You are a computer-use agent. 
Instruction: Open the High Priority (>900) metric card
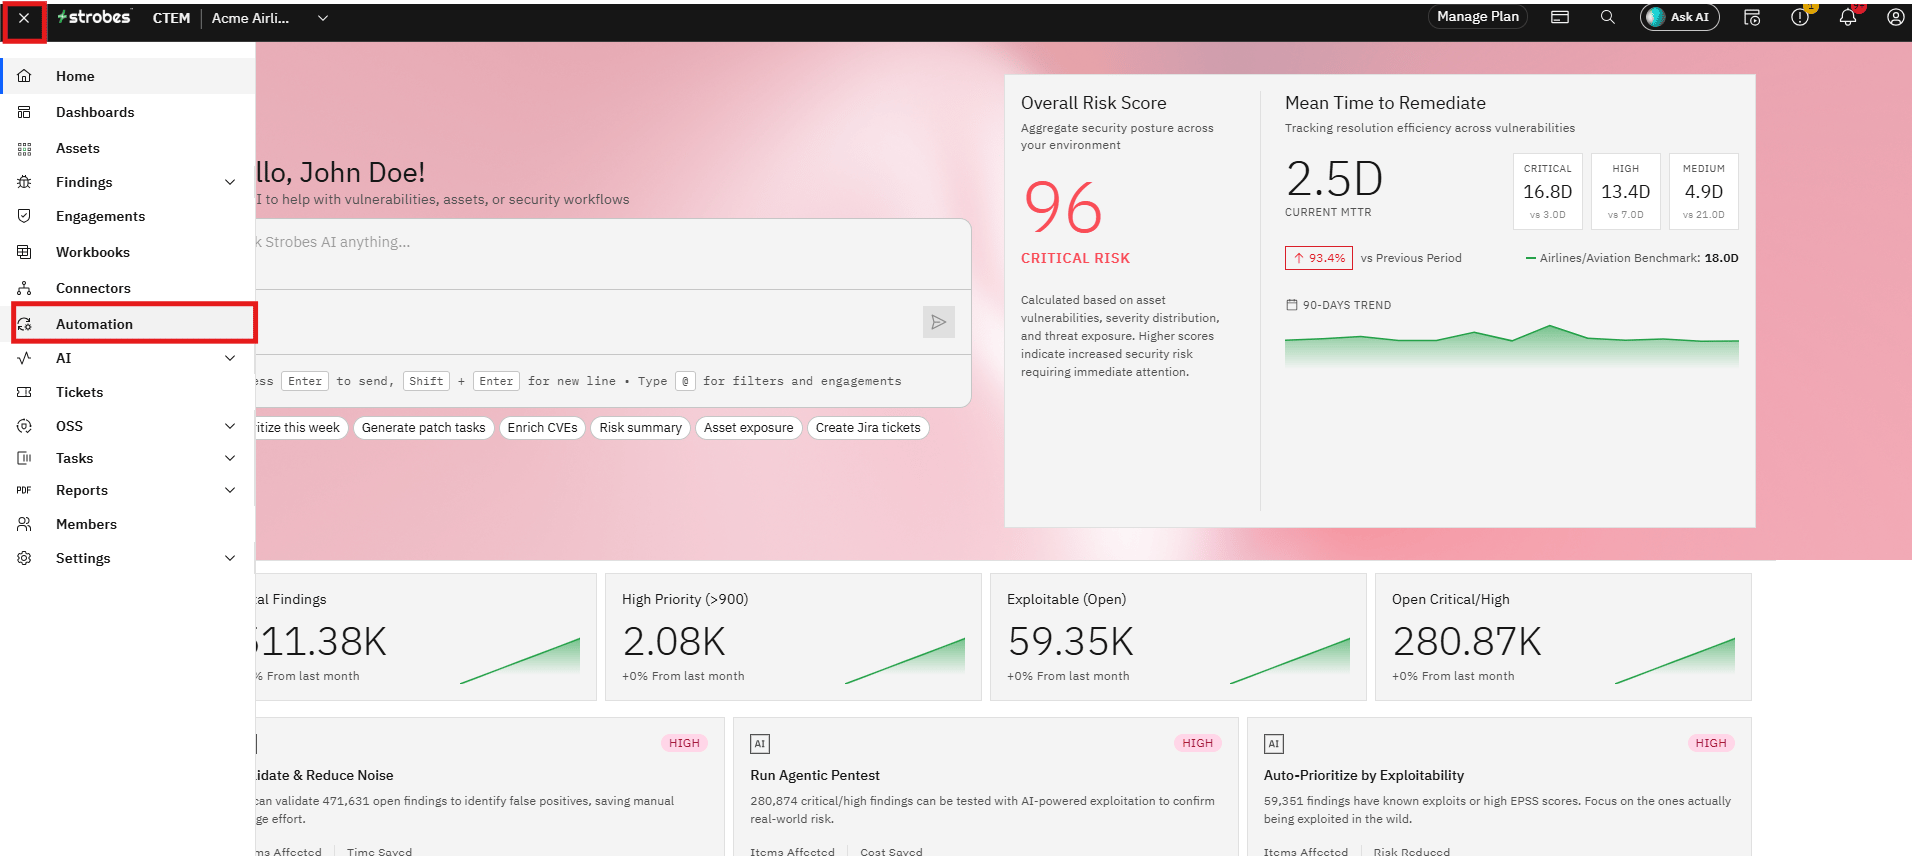(793, 637)
